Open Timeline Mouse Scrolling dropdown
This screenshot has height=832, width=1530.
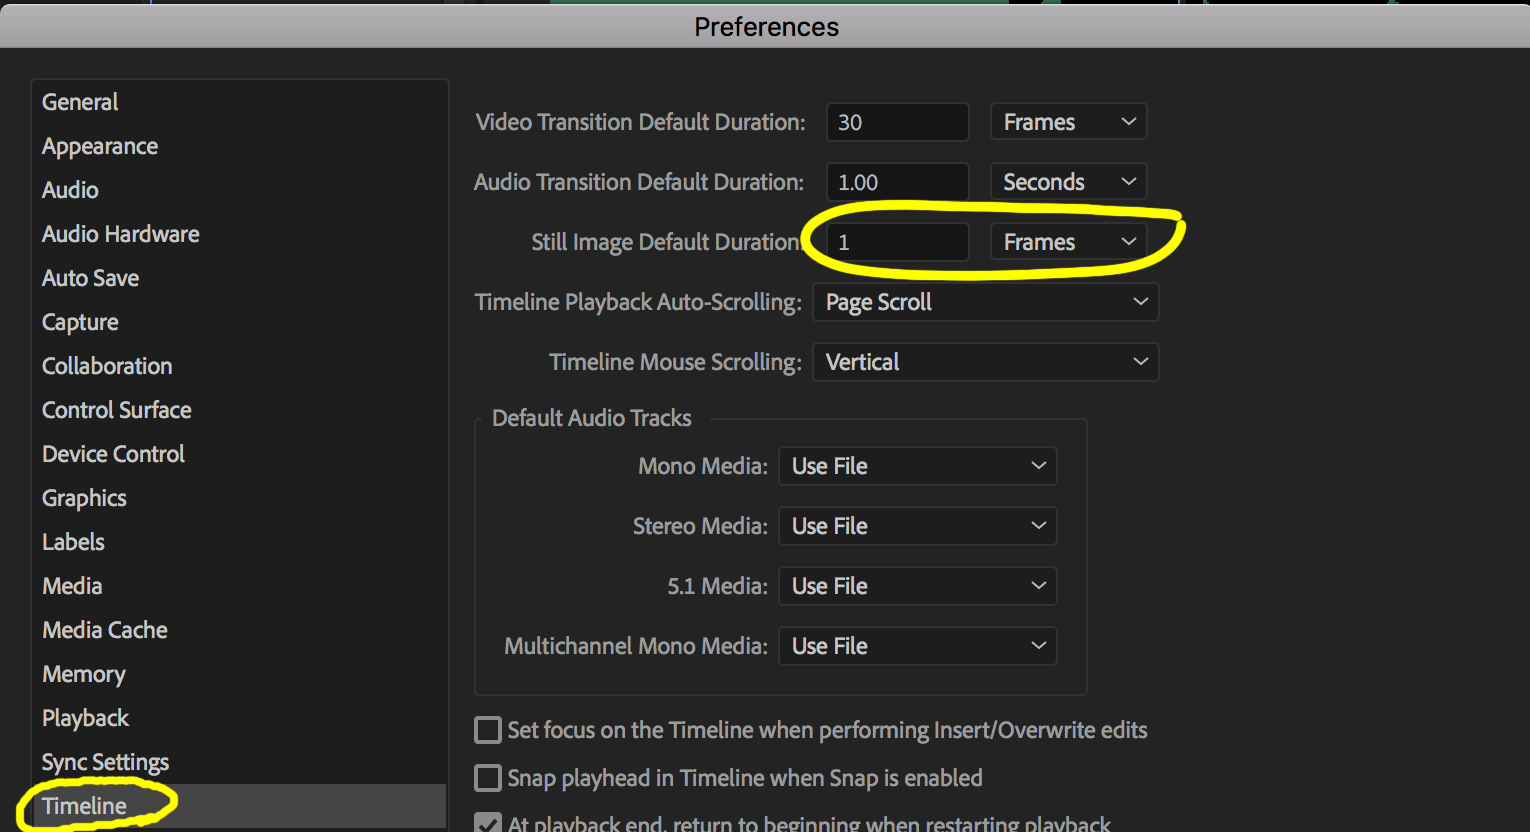point(985,362)
